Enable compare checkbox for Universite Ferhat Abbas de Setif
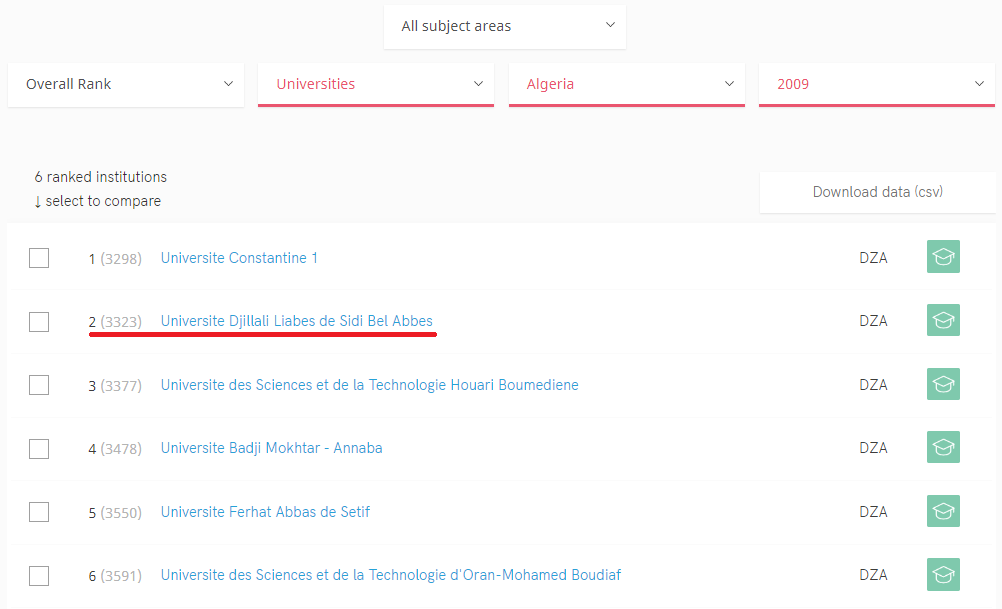 point(39,512)
